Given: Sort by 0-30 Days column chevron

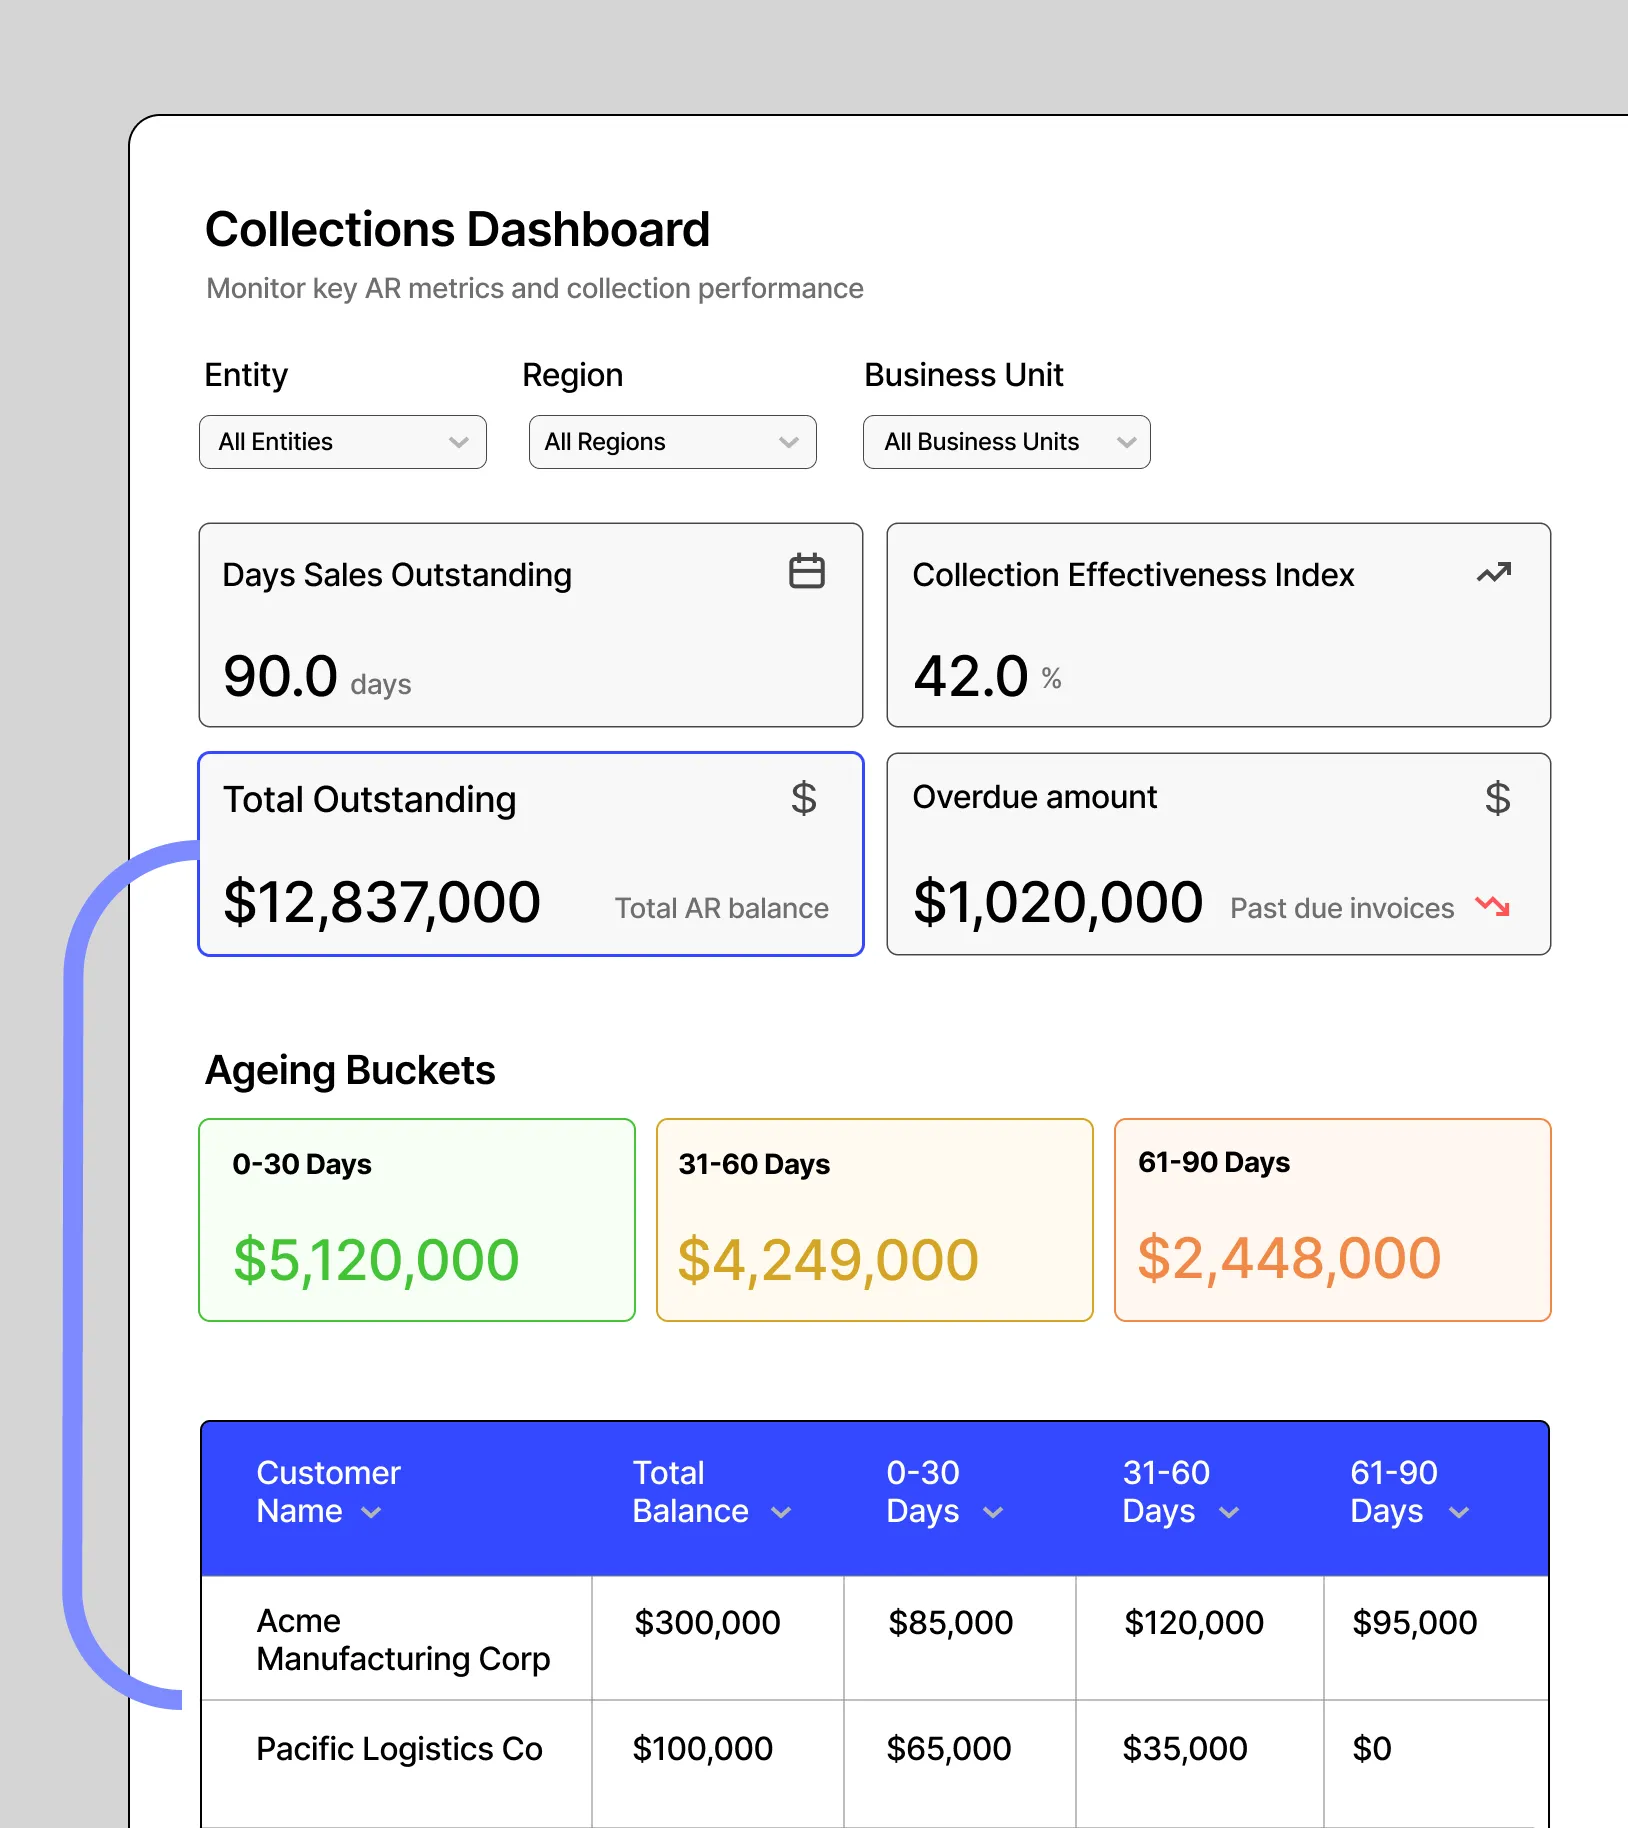Looking at the screenshot, I should point(993,1512).
